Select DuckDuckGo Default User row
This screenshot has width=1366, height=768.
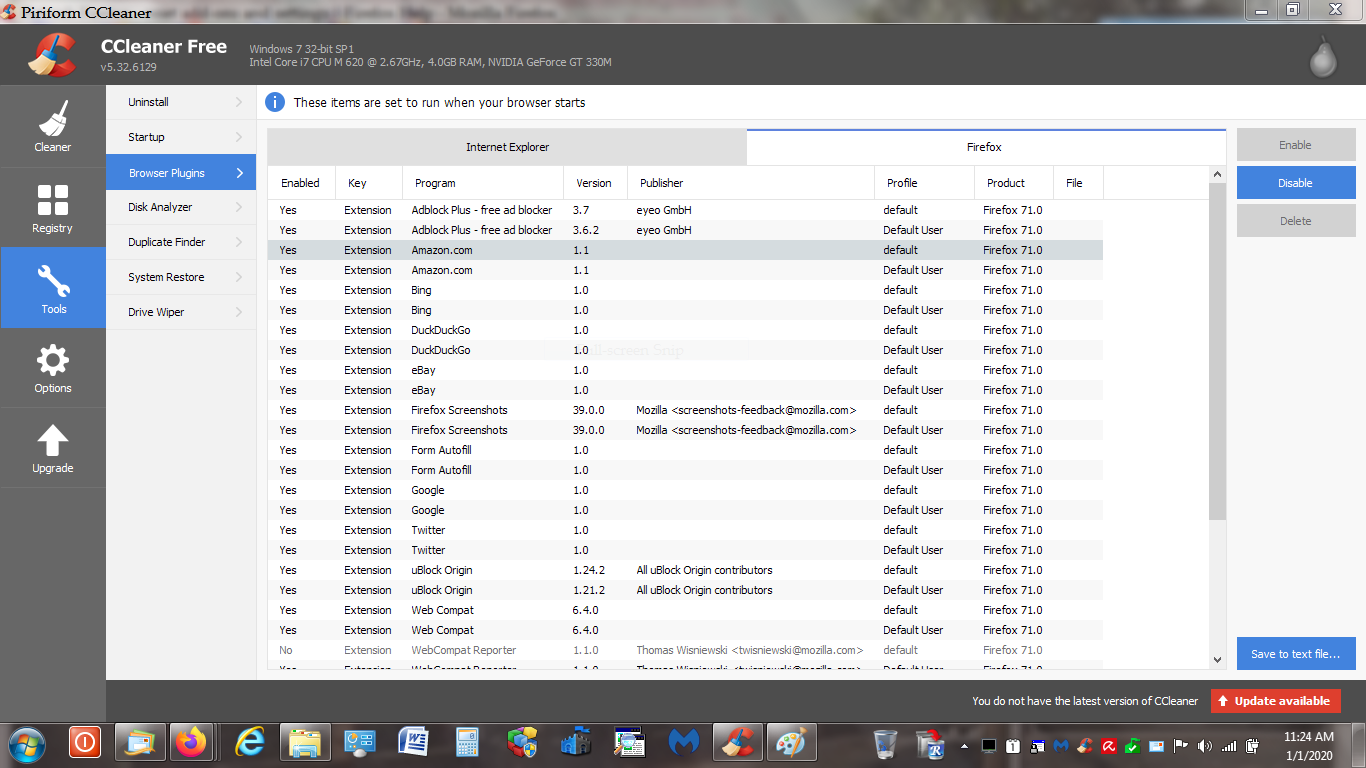[x=685, y=350]
